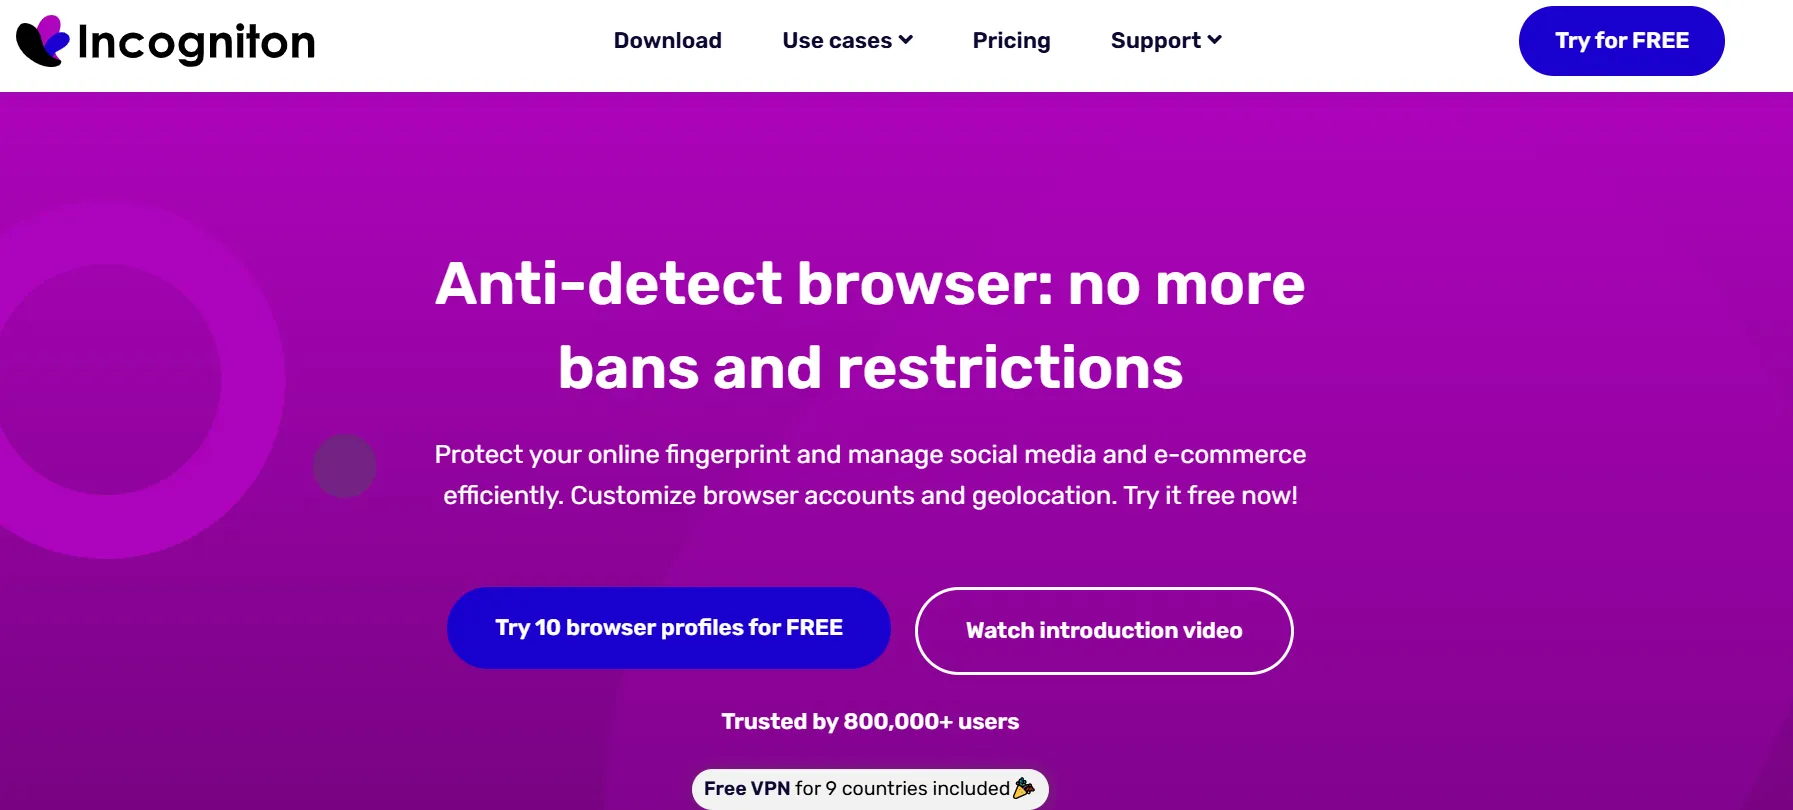The width and height of the screenshot is (1793, 810).
Task: Expand the chevron beside Use cases
Action: click(x=906, y=40)
